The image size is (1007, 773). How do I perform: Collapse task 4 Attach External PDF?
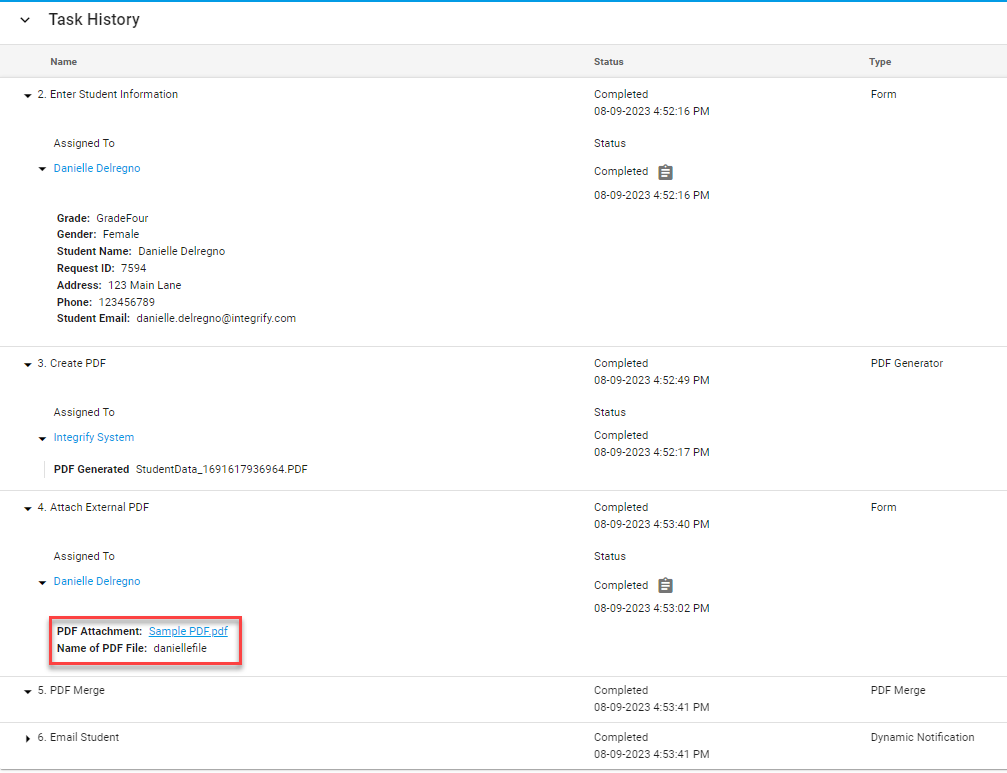(x=28, y=508)
